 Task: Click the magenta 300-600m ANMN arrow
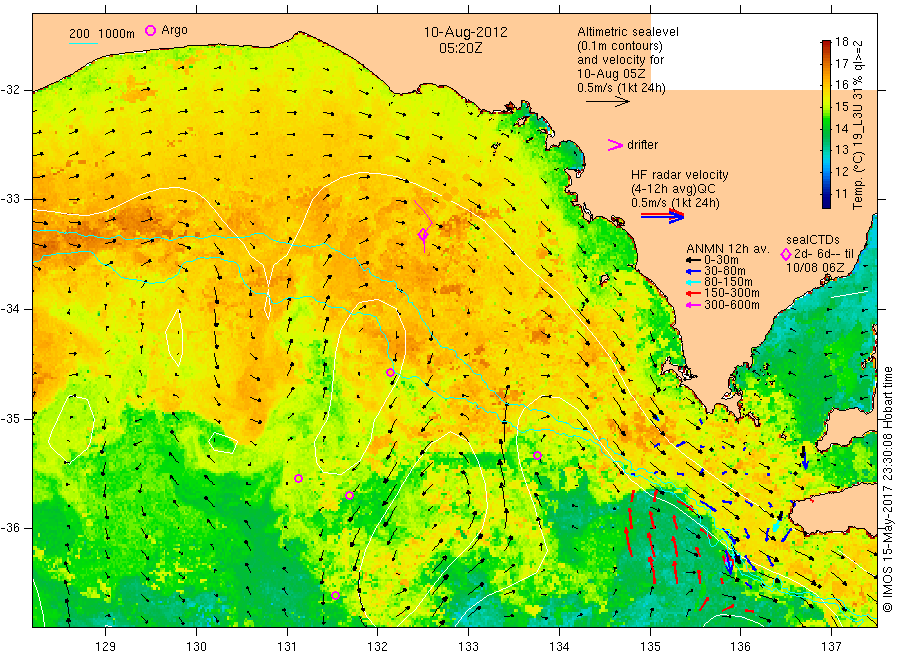pos(693,305)
